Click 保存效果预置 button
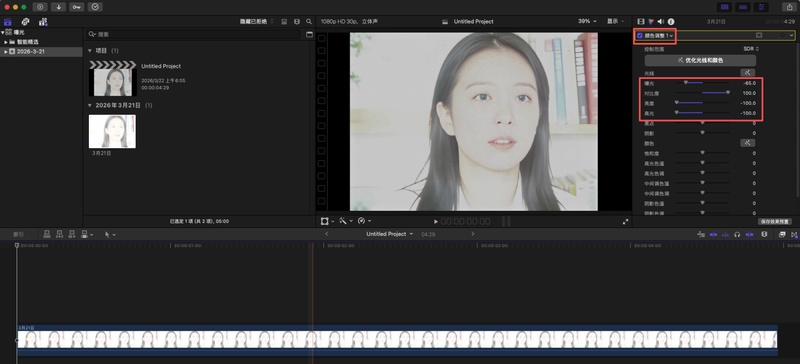The width and height of the screenshot is (800, 364). (774, 222)
